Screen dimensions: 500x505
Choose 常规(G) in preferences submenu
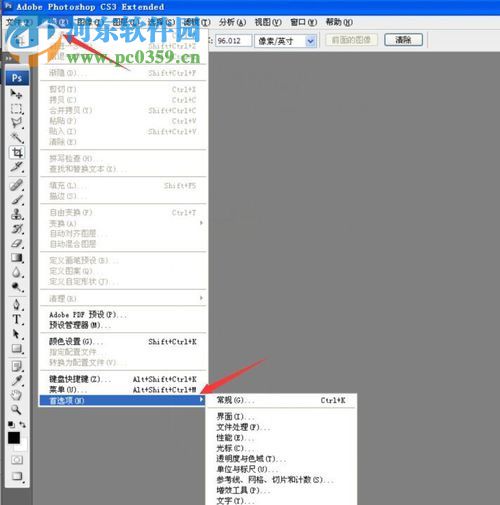click(x=281, y=400)
